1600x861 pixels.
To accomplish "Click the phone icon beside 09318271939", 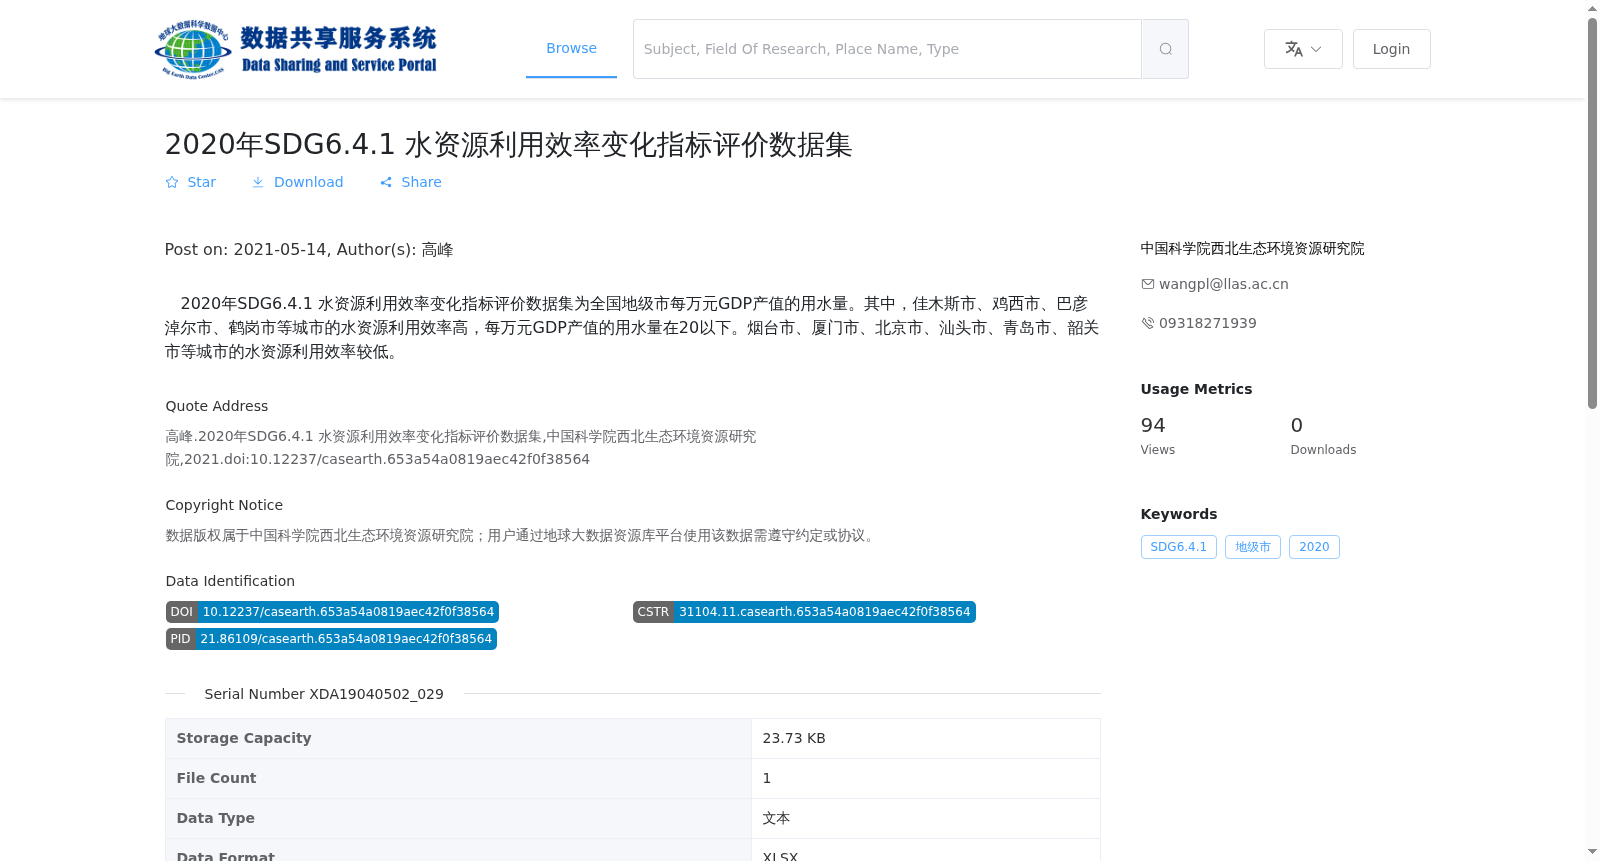I will pyautogui.click(x=1148, y=323).
